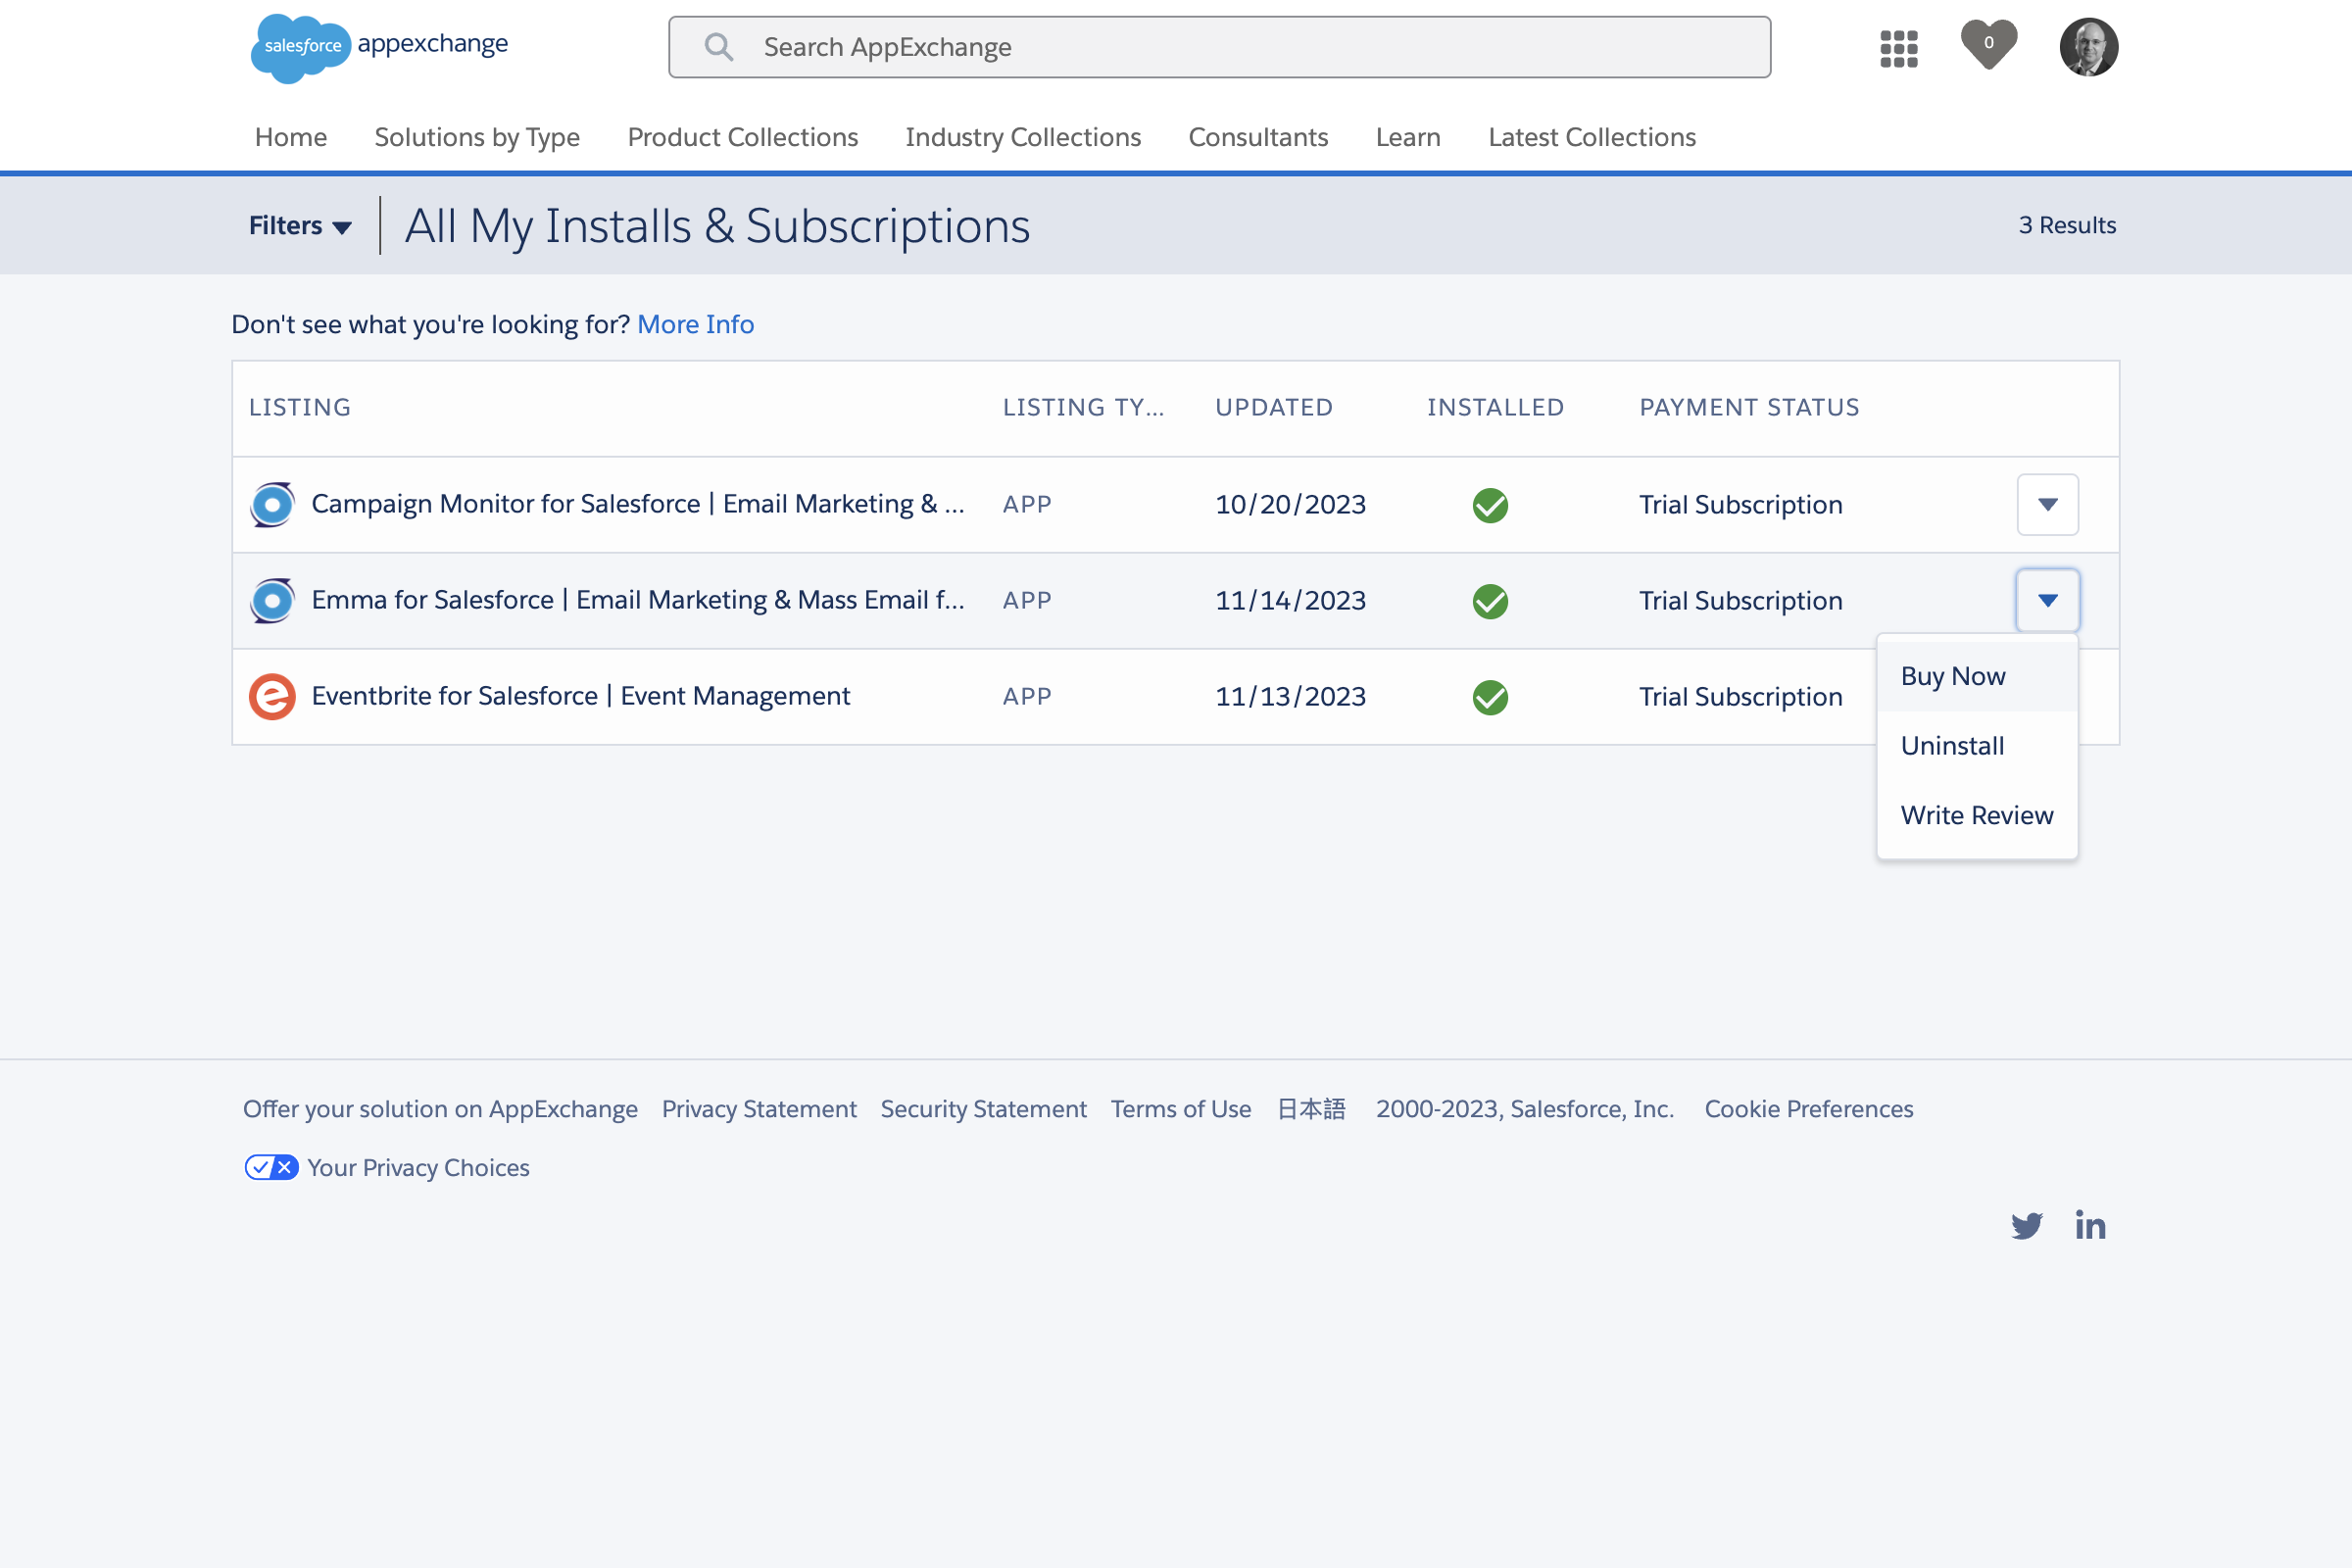Select the 11/14/2023 updated date
Image resolution: width=2352 pixels, height=1568 pixels.
point(1290,601)
